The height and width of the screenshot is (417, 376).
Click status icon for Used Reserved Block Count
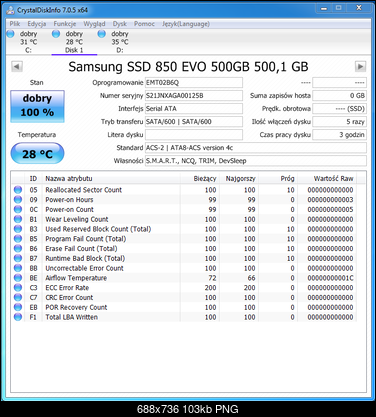pos(18,229)
